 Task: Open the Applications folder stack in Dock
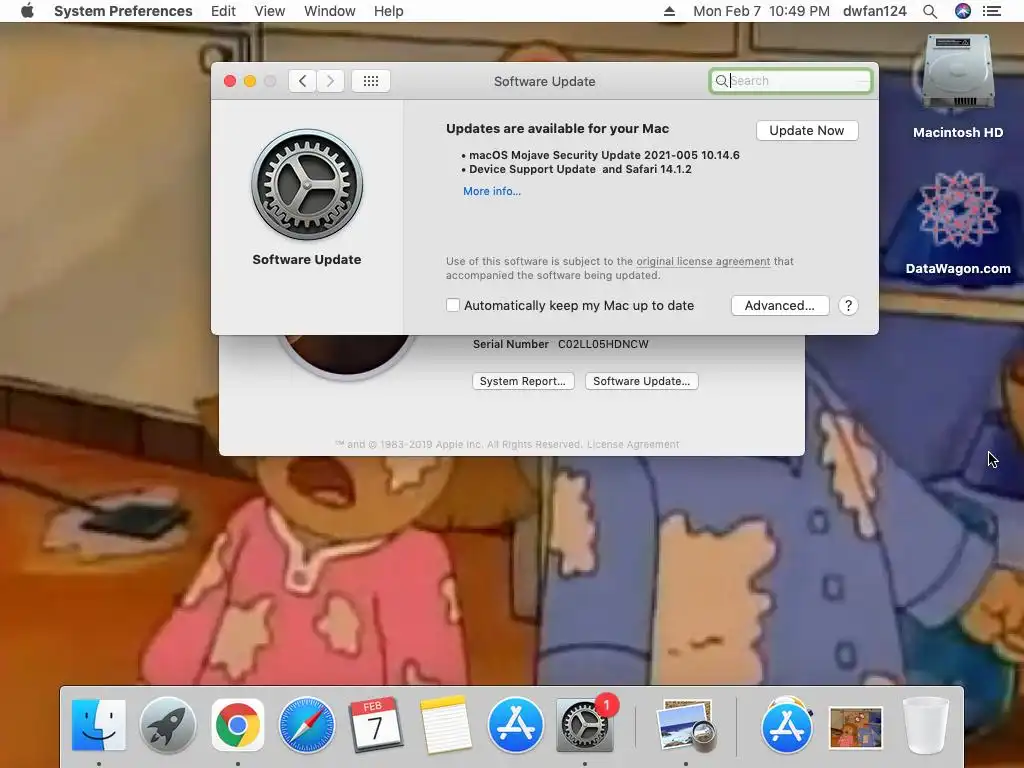786,725
